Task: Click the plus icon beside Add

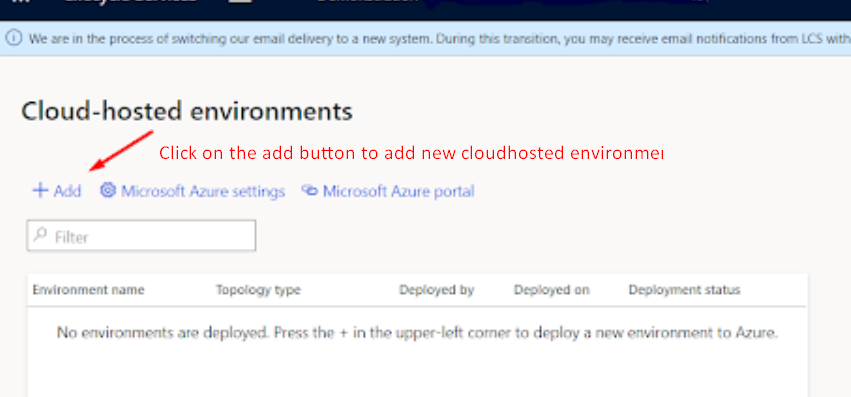Action: 40,191
